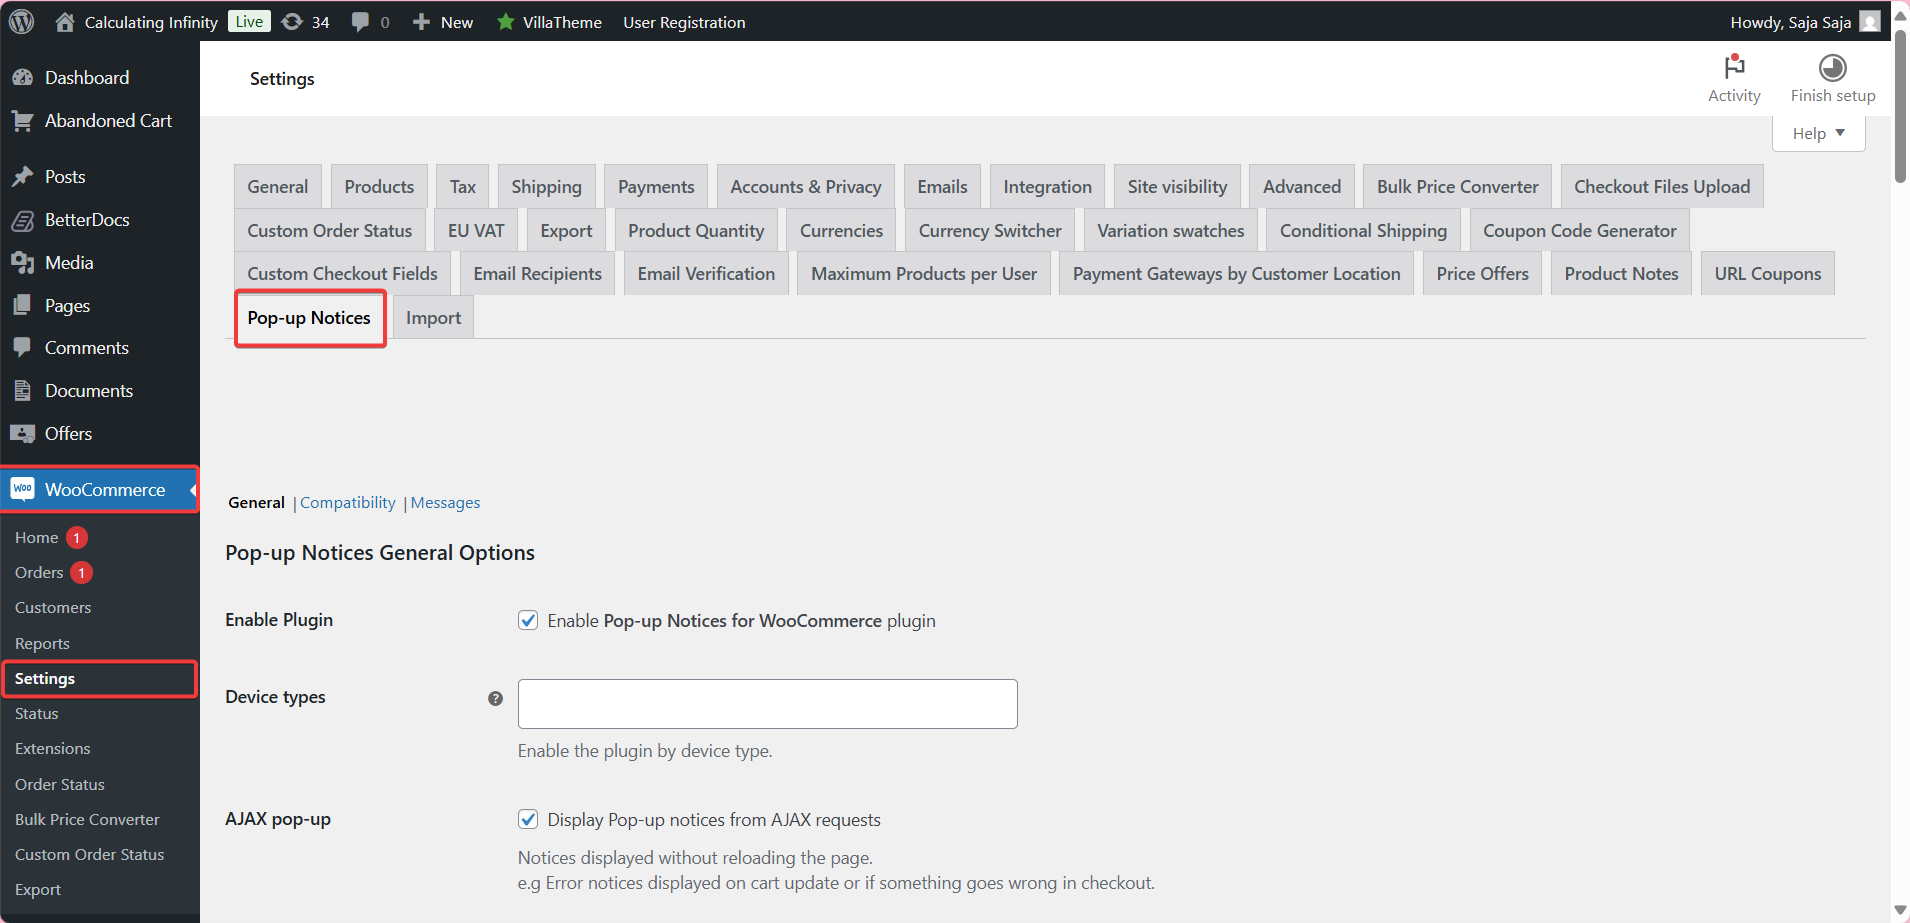Click the Device types input field
The width and height of the screenshot is (1910, 923).
(x=767, y=704)
